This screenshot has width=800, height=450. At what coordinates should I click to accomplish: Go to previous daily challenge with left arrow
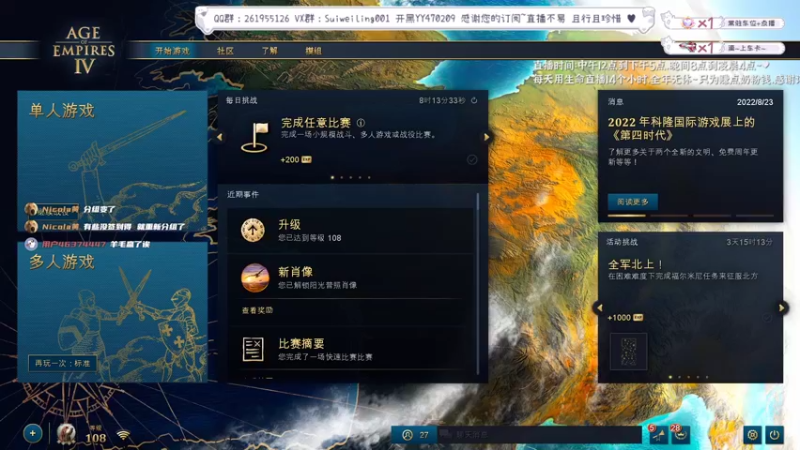[x=220, y=137]
